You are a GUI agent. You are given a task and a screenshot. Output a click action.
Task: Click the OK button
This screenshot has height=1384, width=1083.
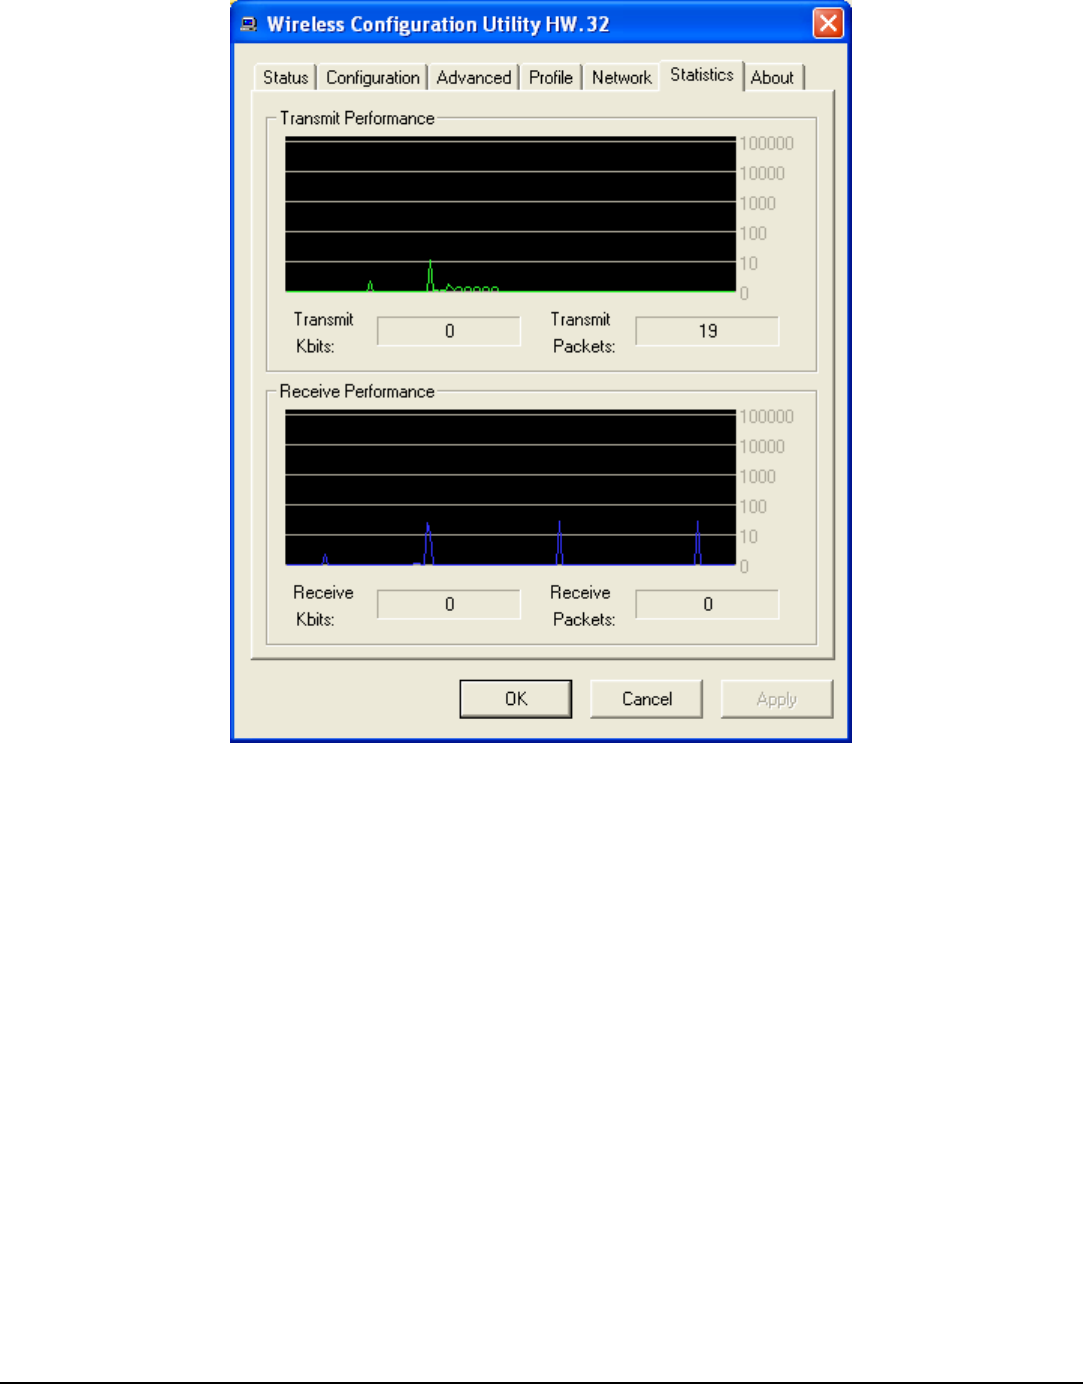coord(516,699)
